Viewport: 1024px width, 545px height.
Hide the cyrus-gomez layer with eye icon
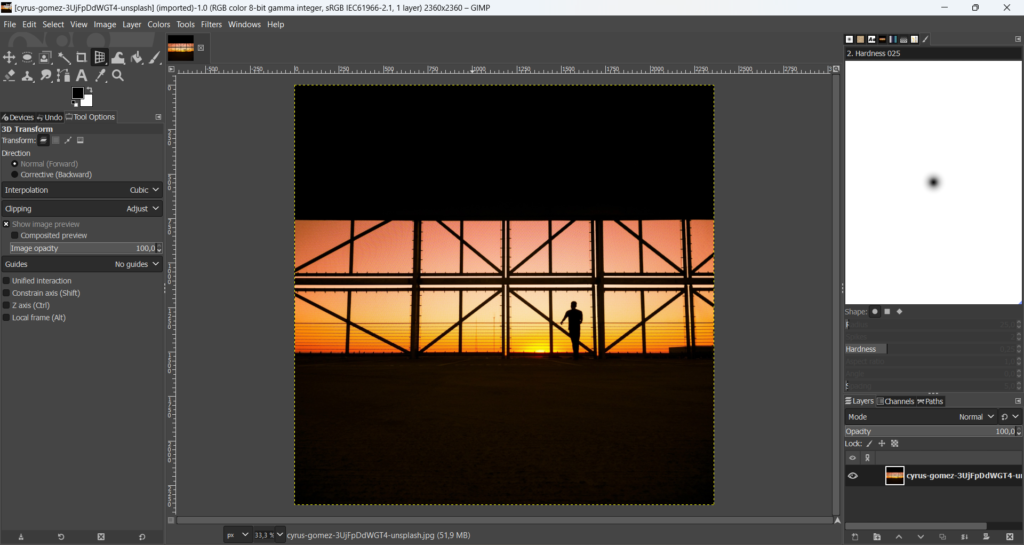click(x=853, y=476)
